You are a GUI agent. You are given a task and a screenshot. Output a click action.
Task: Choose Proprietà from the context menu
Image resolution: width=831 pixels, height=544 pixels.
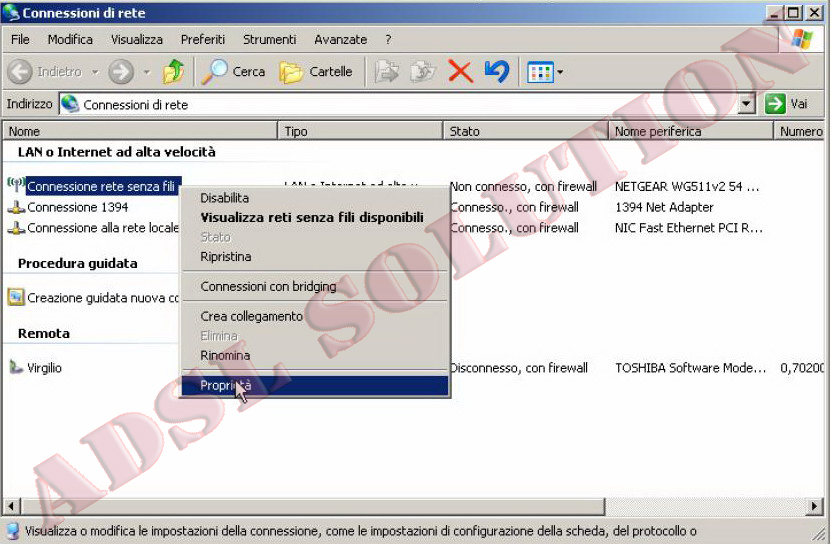click(226, 386)
